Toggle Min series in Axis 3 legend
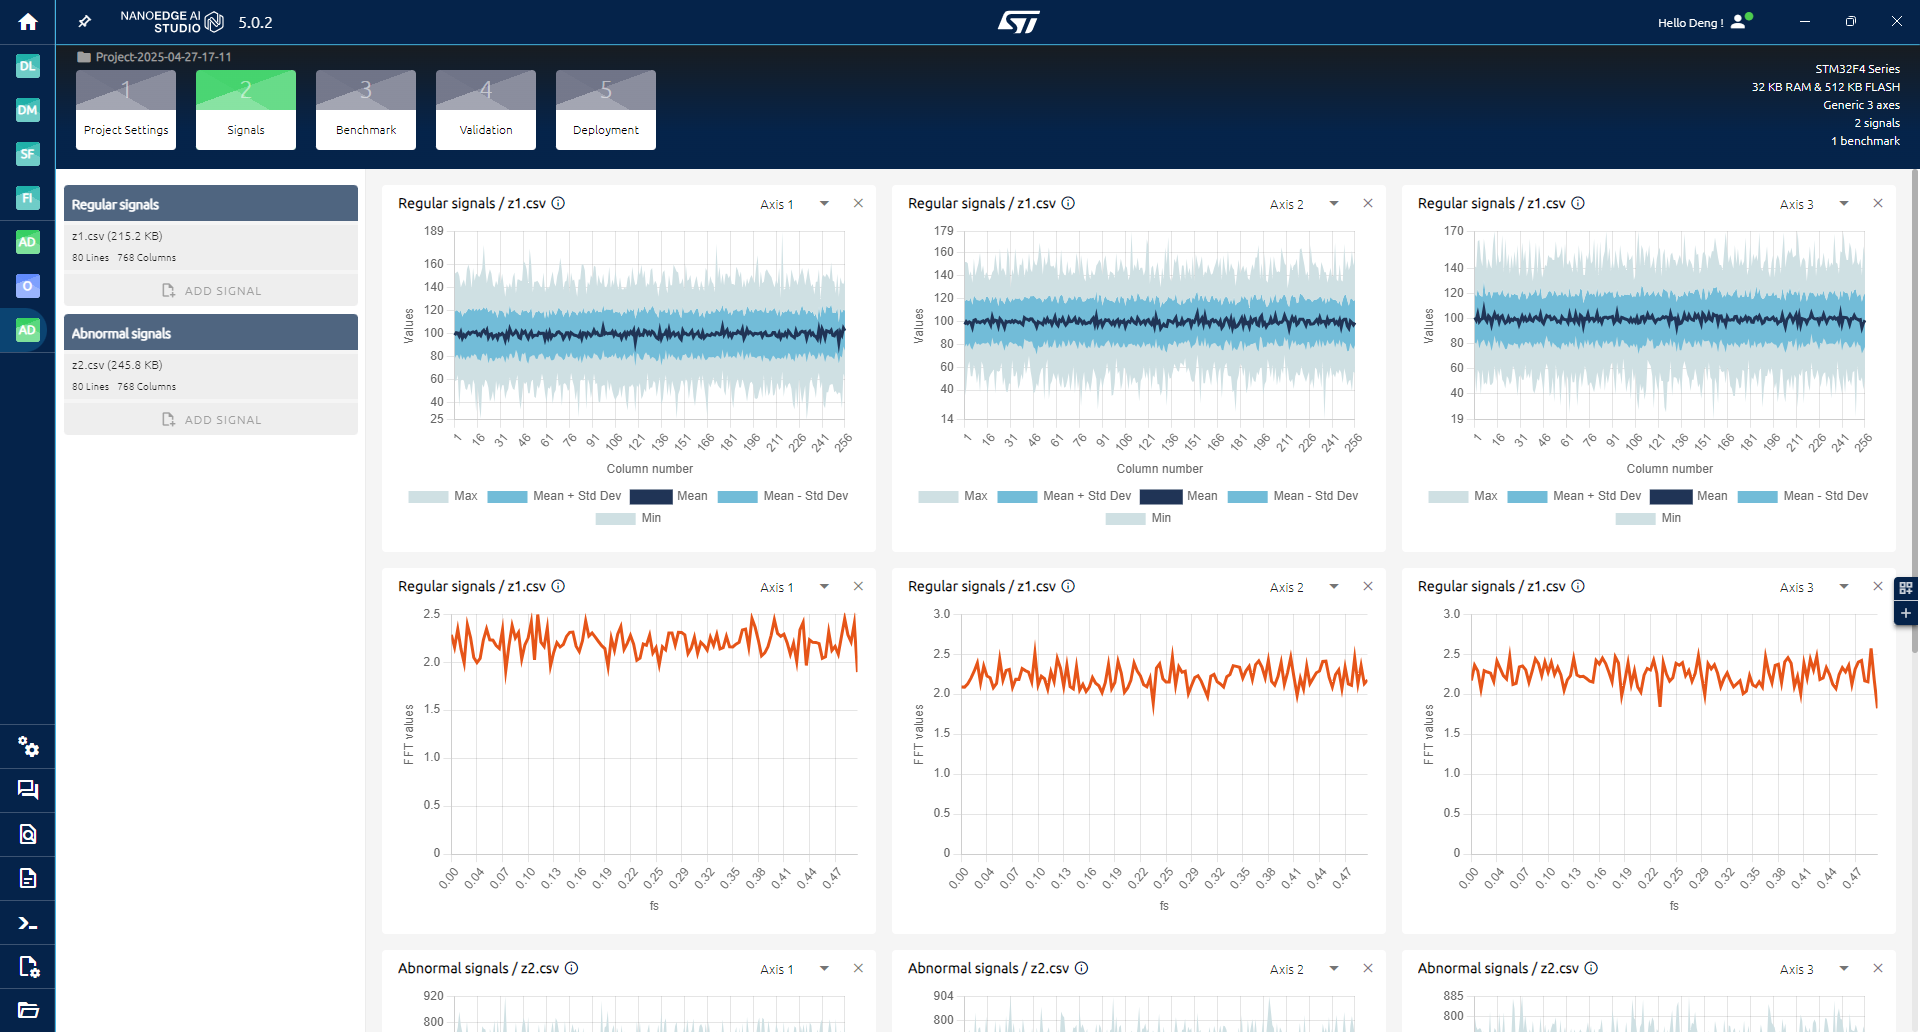 (x=1648, y=518)
